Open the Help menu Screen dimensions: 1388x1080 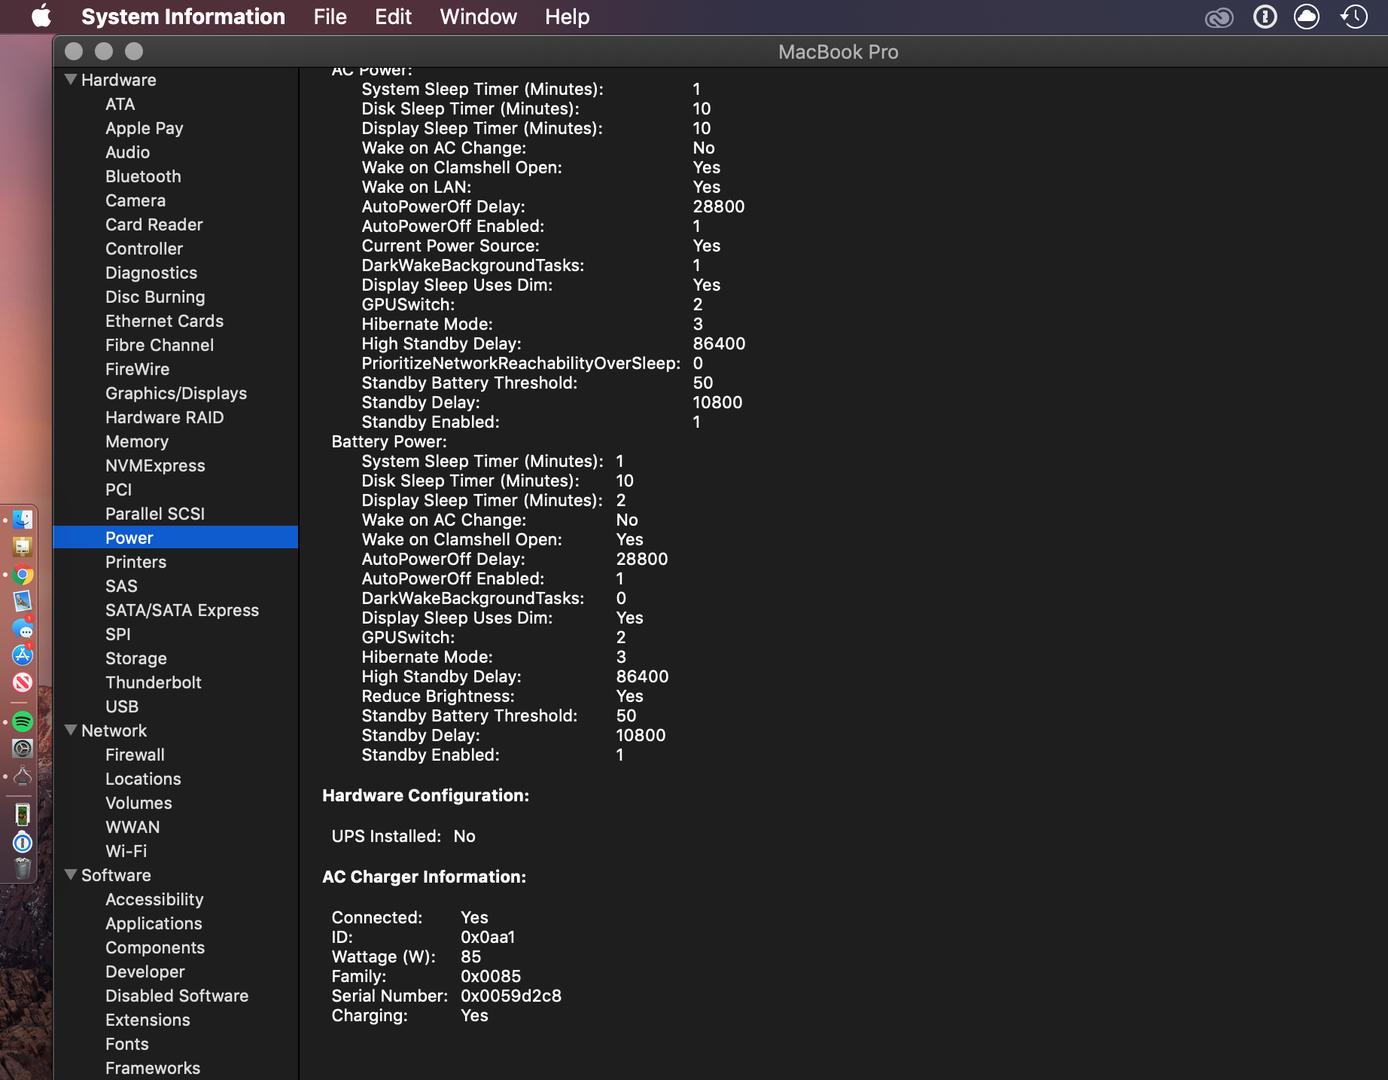567,17
